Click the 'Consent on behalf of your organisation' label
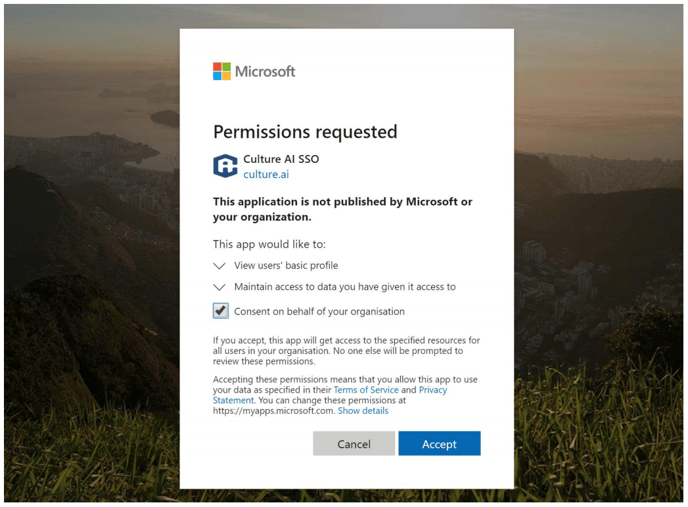 pyautogui.click(x=319, y=311)
